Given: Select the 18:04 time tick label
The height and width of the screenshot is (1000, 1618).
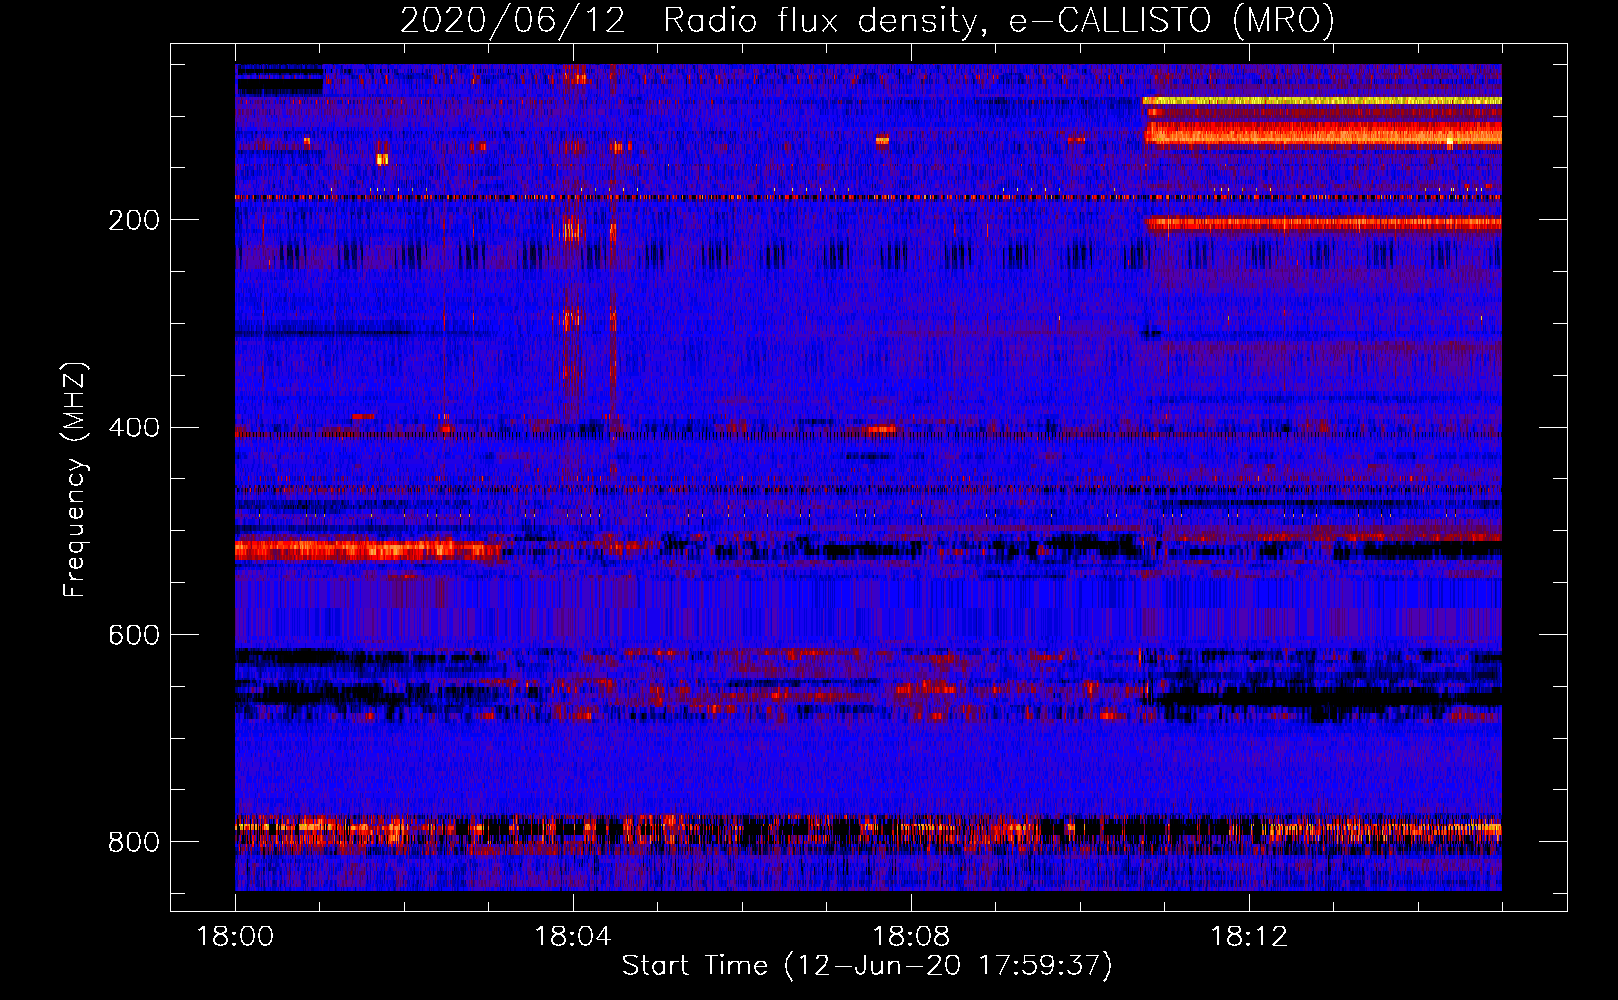Looking at the screenshot, I should [573, 937].
